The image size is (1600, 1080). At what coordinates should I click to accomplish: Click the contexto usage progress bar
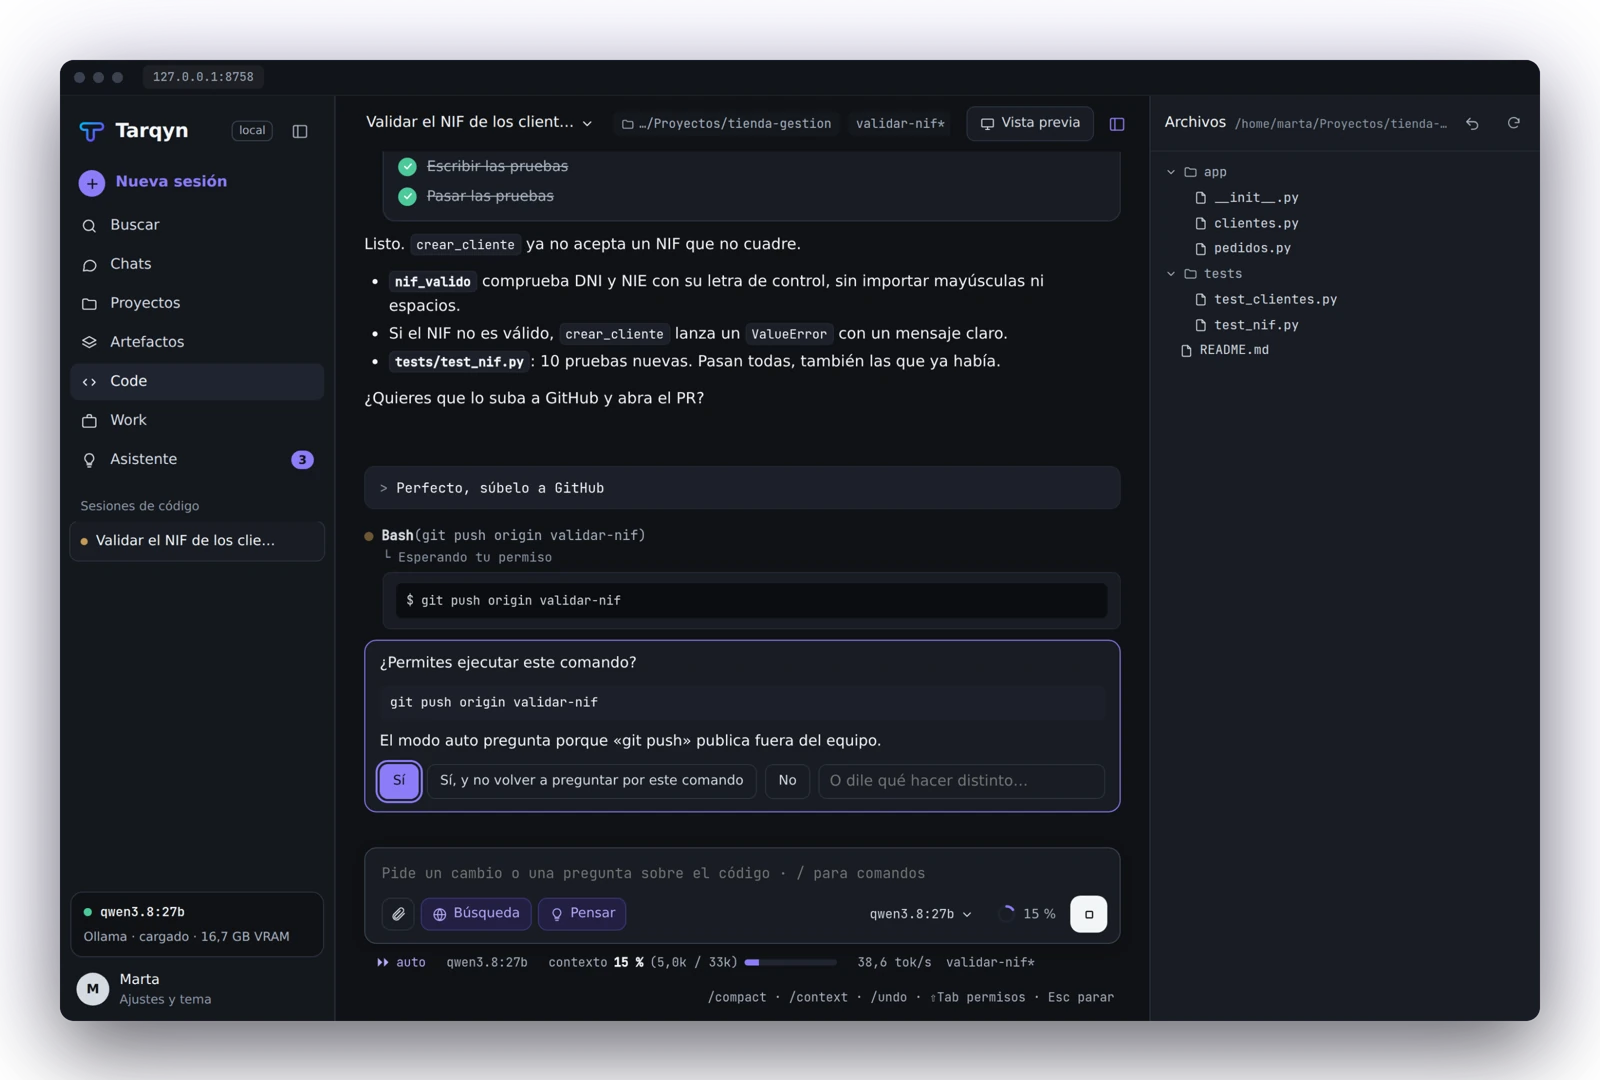click(791, 963)
